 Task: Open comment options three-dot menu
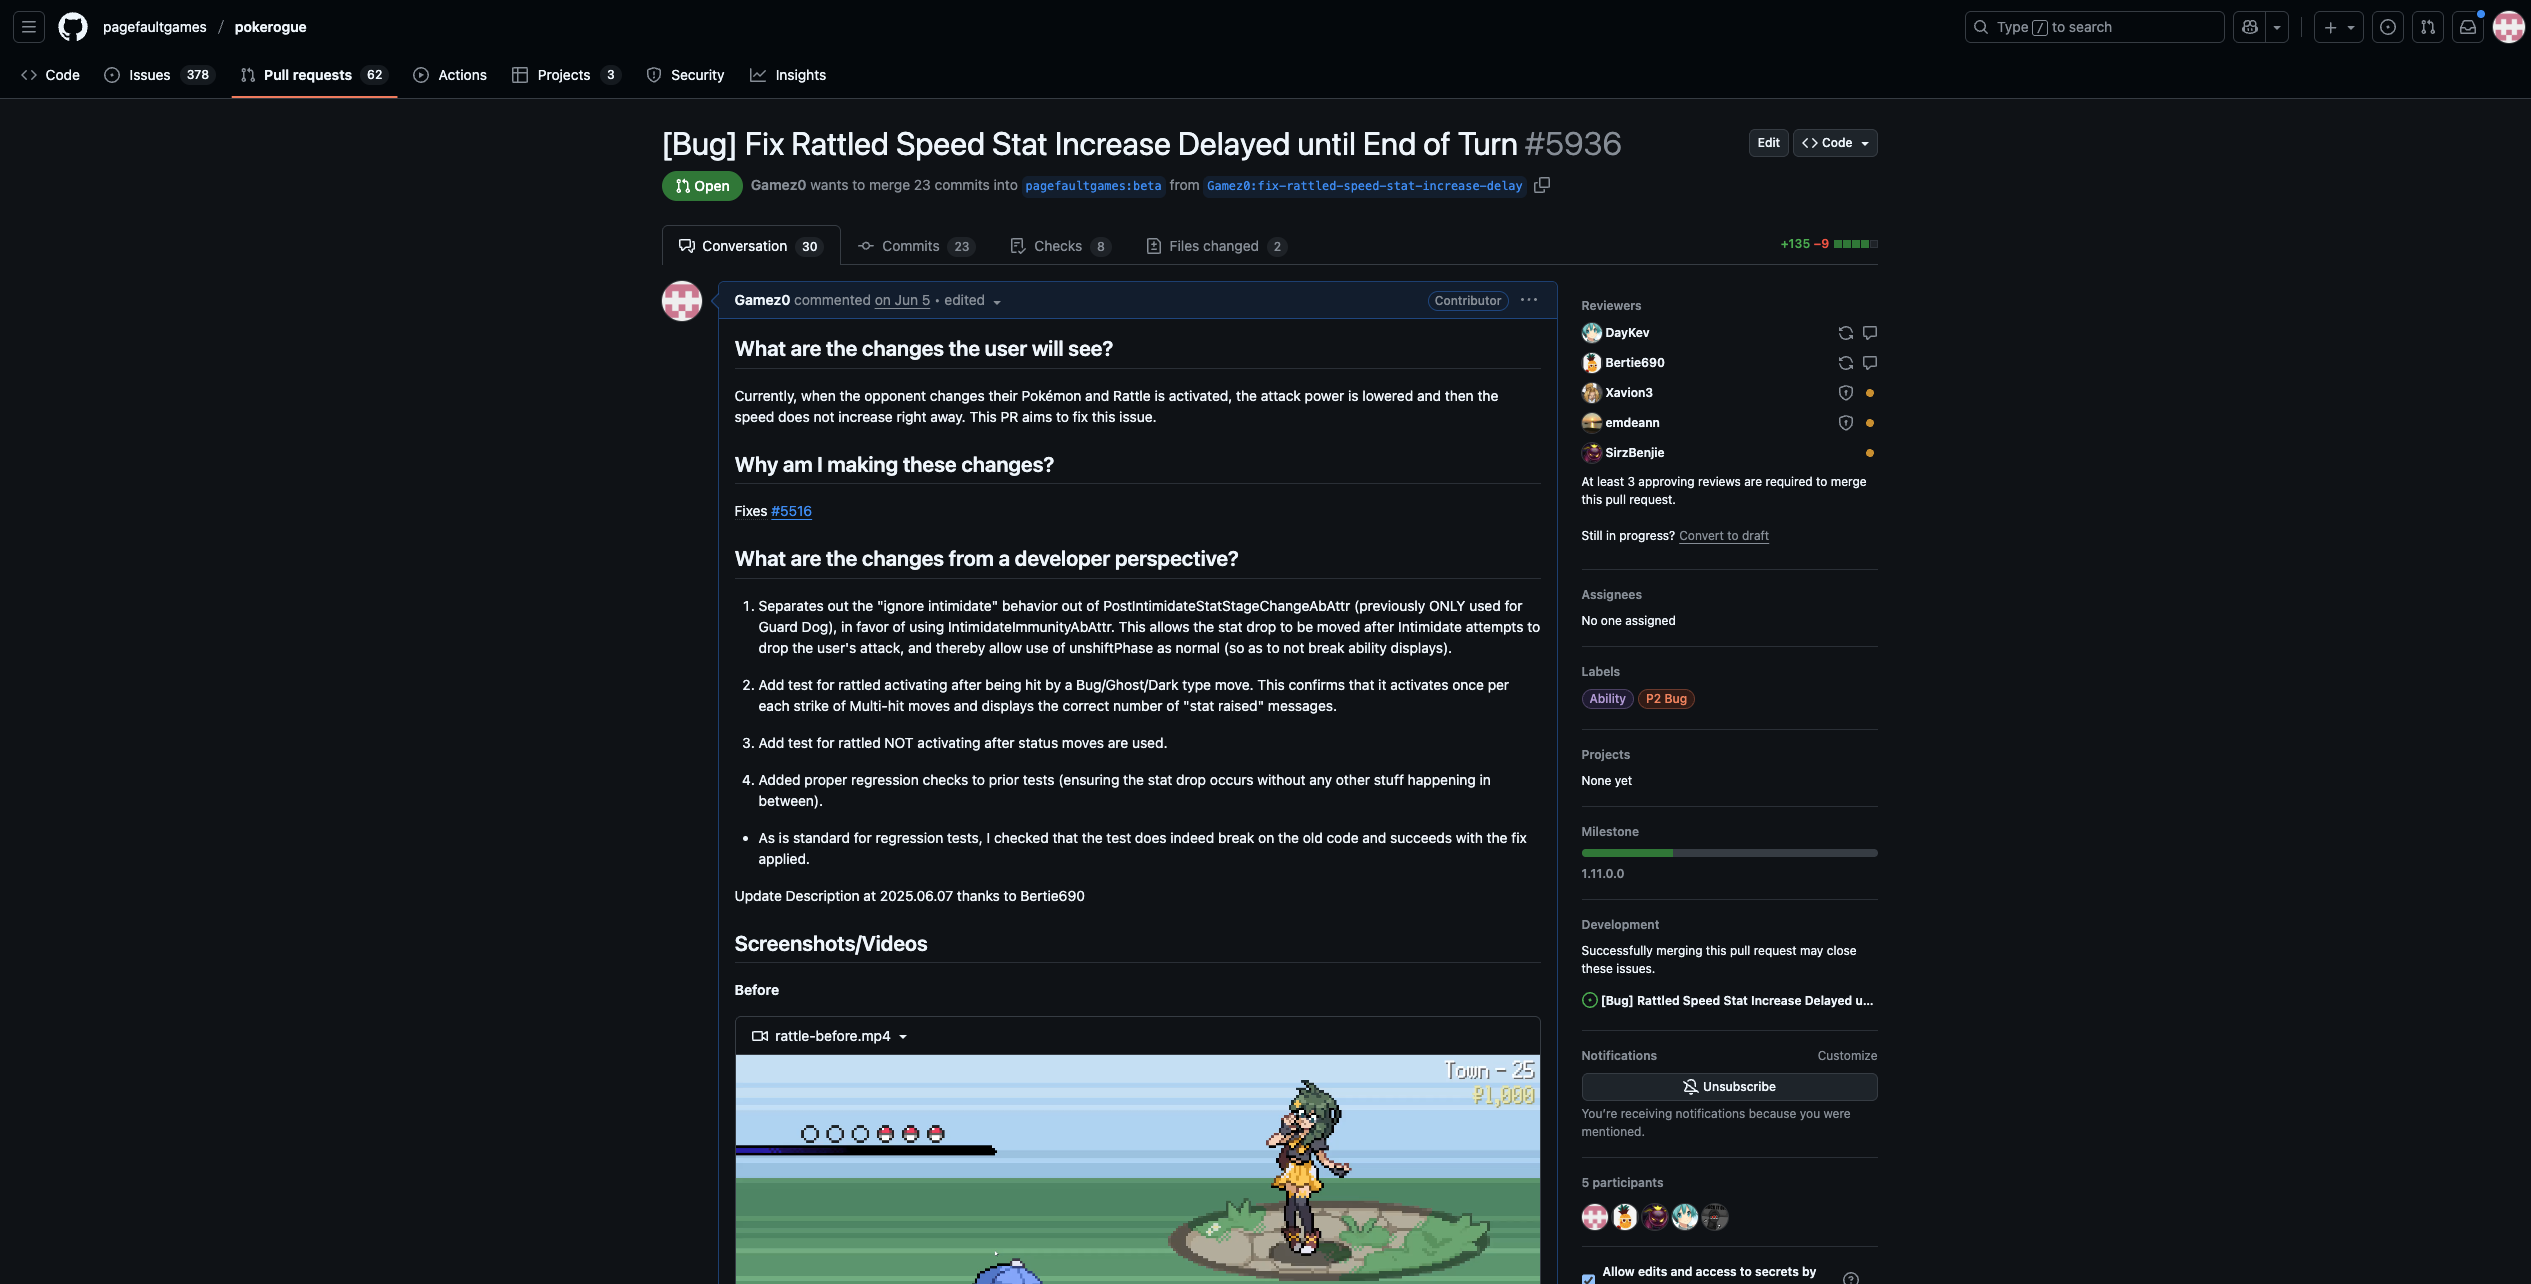pyautogui.click(x=1528, y=300)
